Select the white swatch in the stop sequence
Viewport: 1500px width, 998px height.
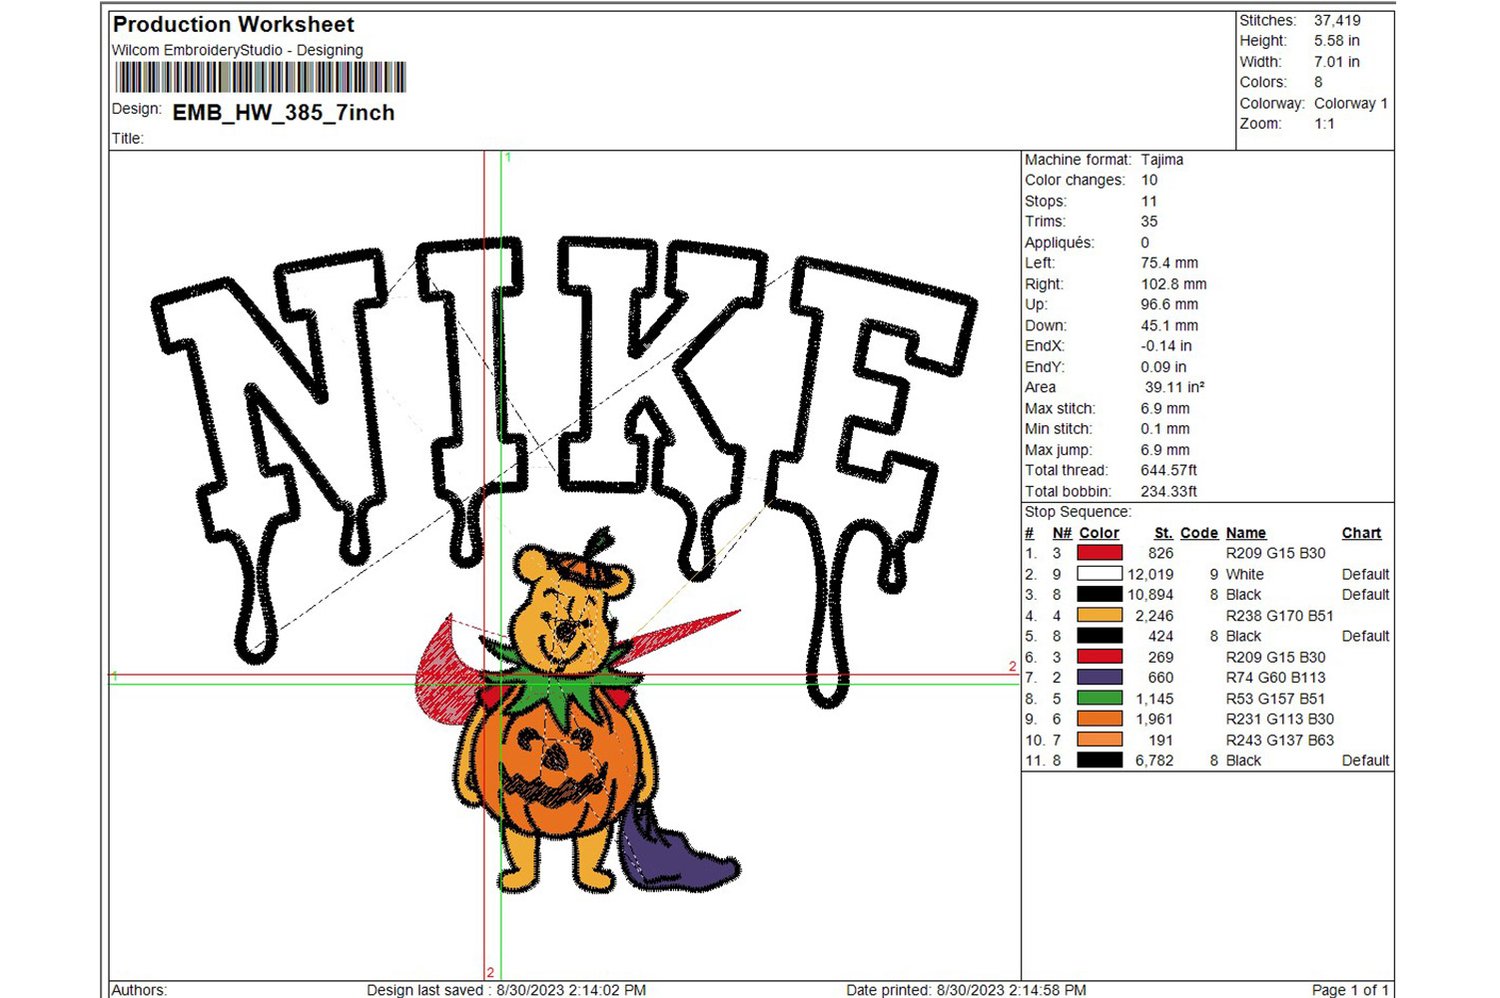tap(1099, 574)
